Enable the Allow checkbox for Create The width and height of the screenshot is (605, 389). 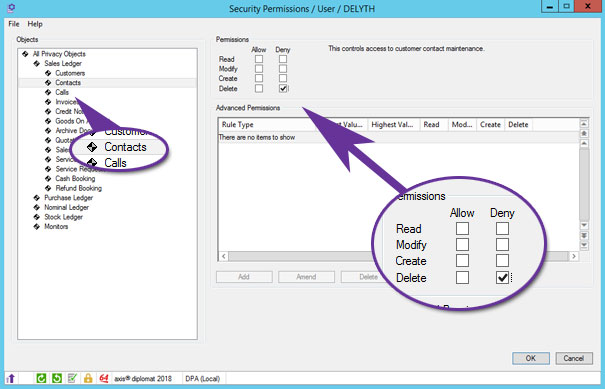(x=259, y=78)
